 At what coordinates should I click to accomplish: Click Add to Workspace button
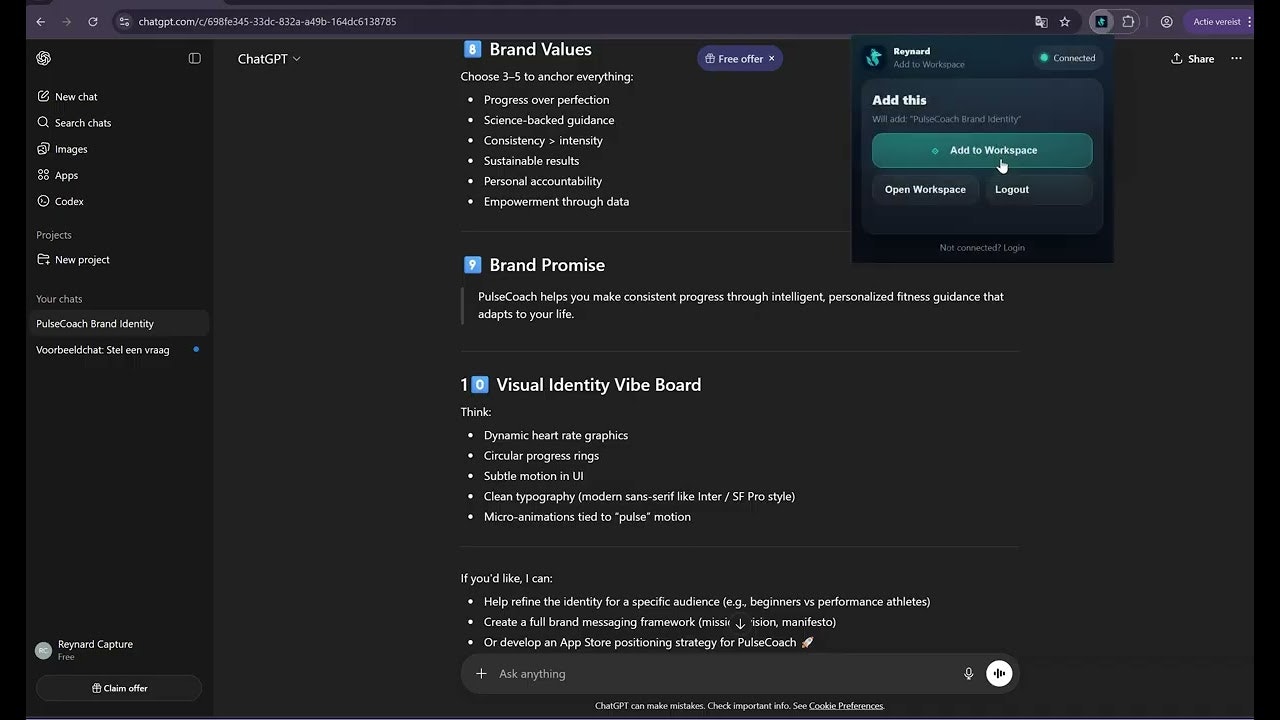982,151
